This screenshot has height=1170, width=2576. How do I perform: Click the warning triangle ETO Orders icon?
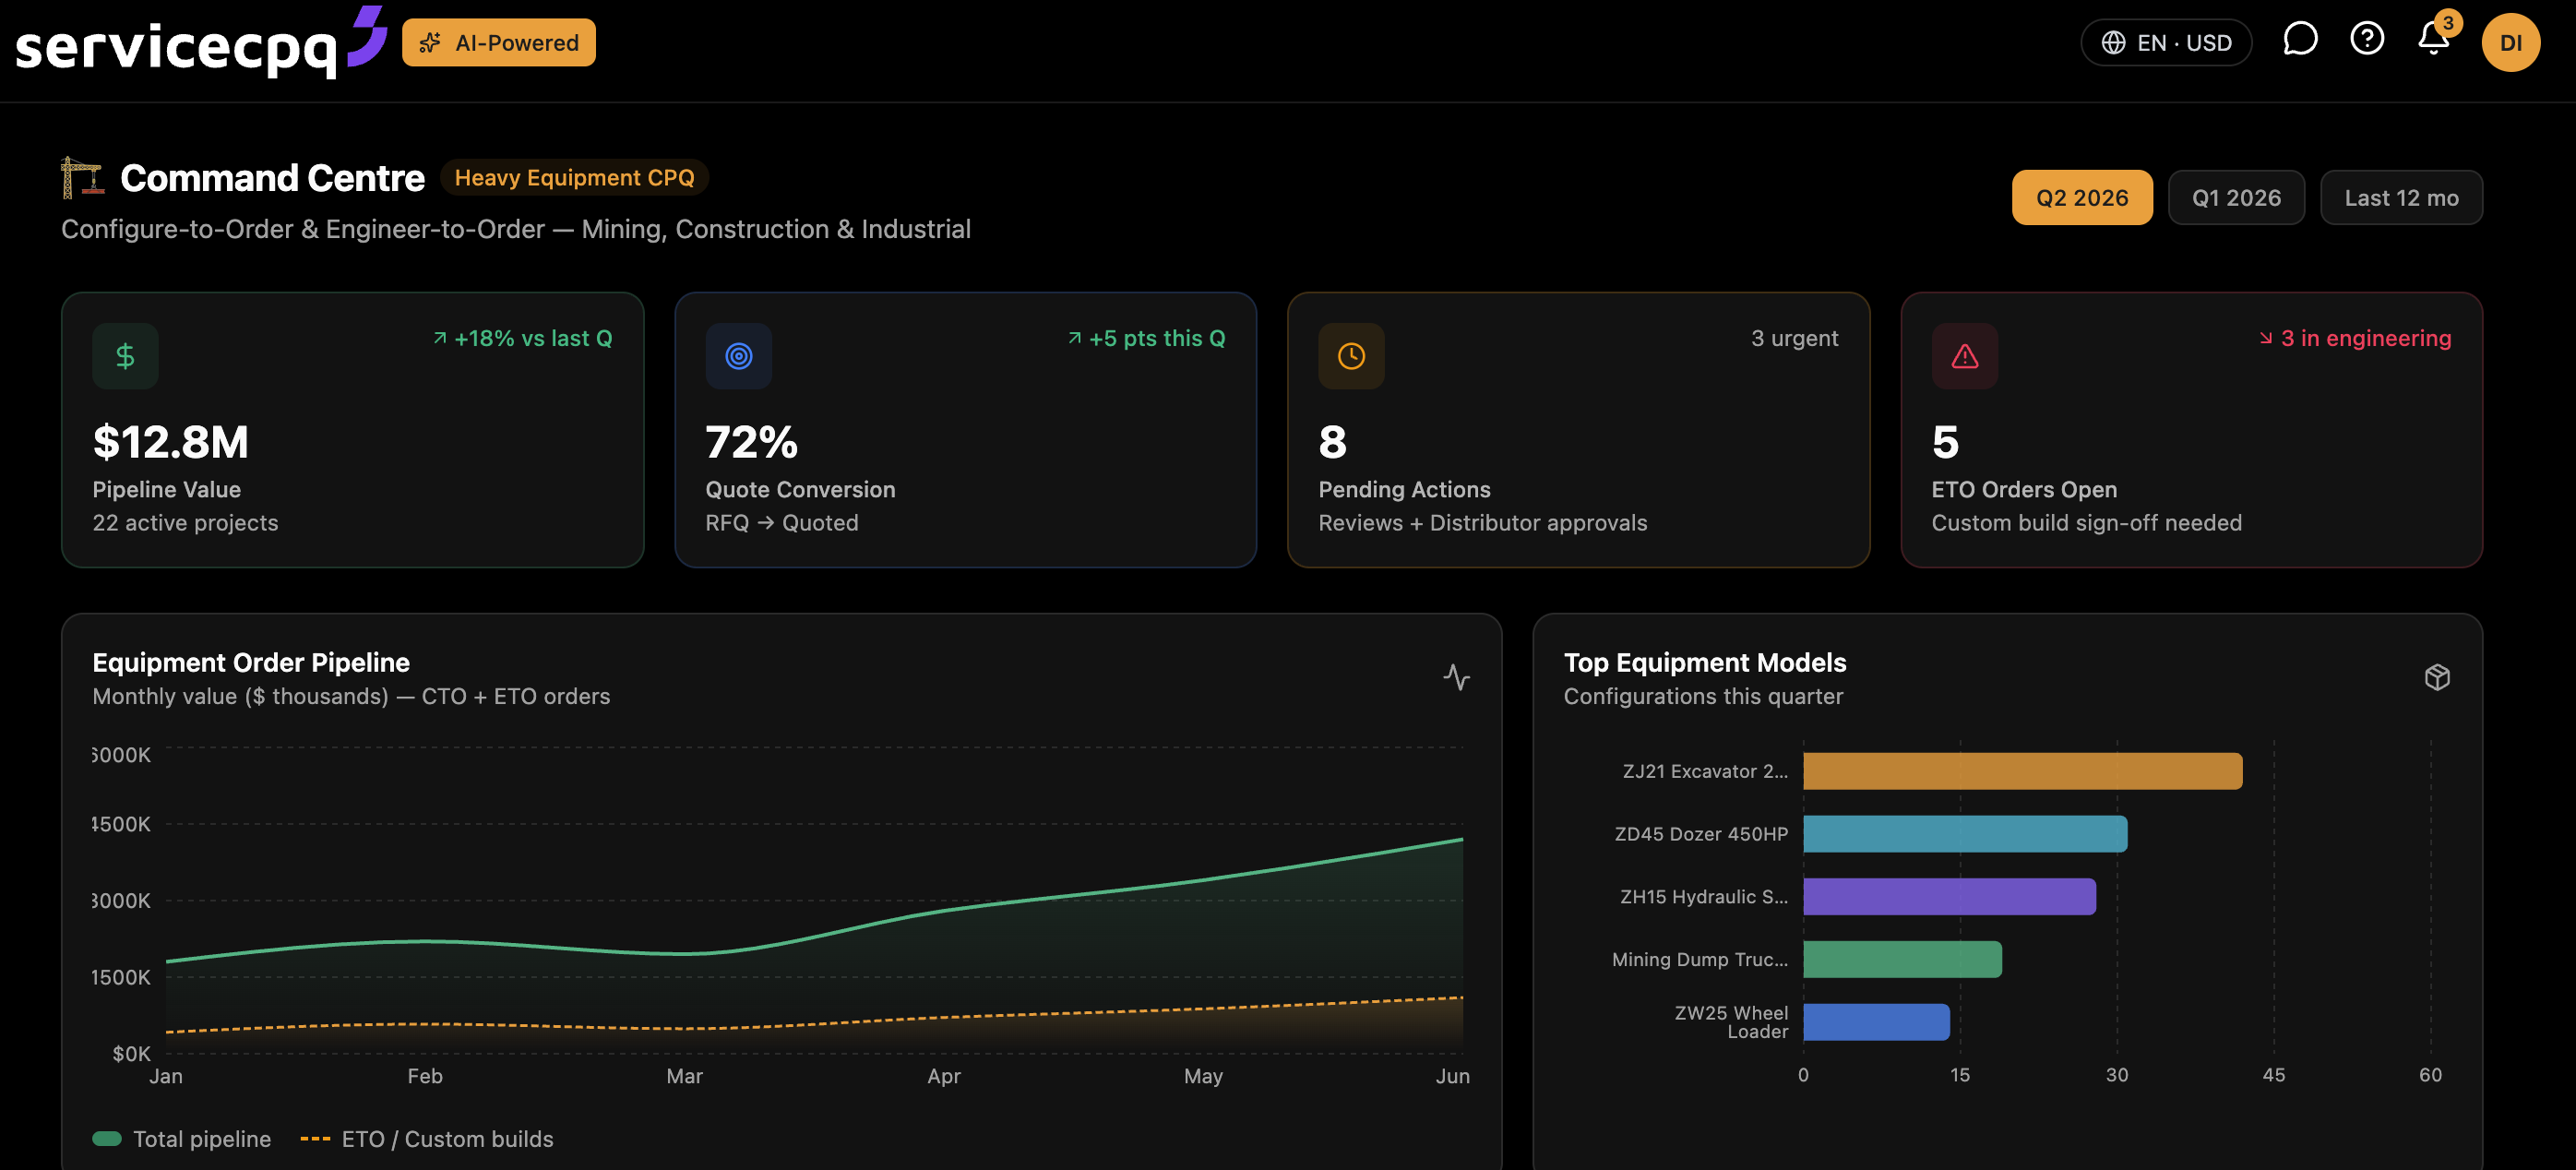click(1964, 356)
